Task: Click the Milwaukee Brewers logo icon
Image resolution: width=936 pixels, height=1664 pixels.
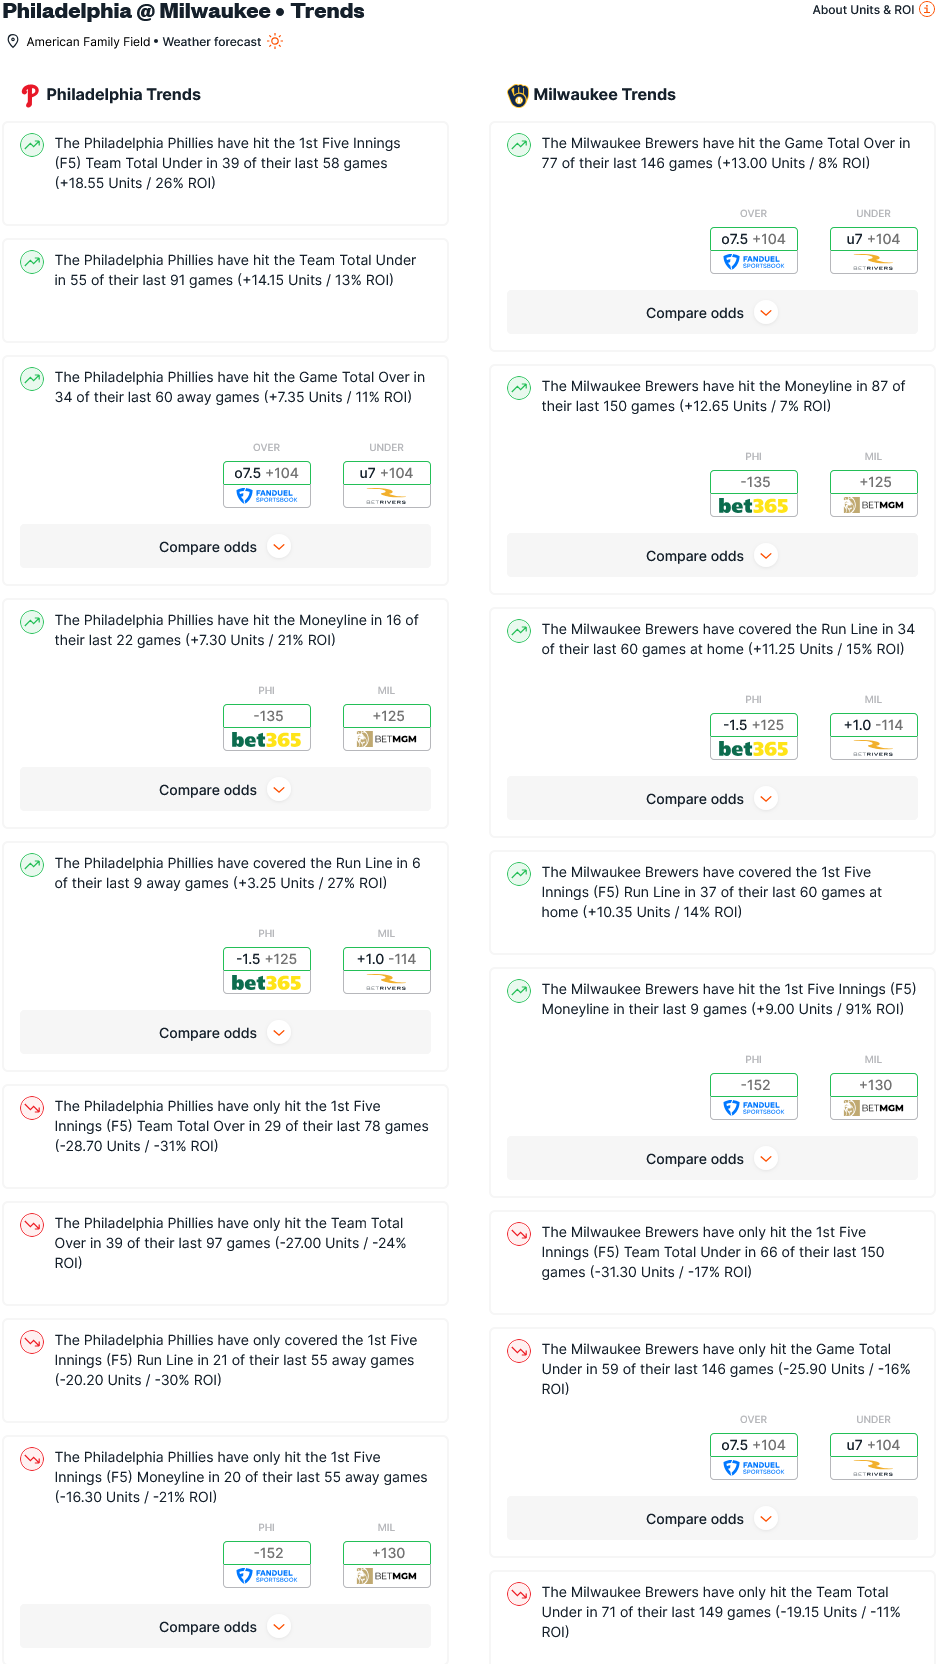Action: [518, 95]
